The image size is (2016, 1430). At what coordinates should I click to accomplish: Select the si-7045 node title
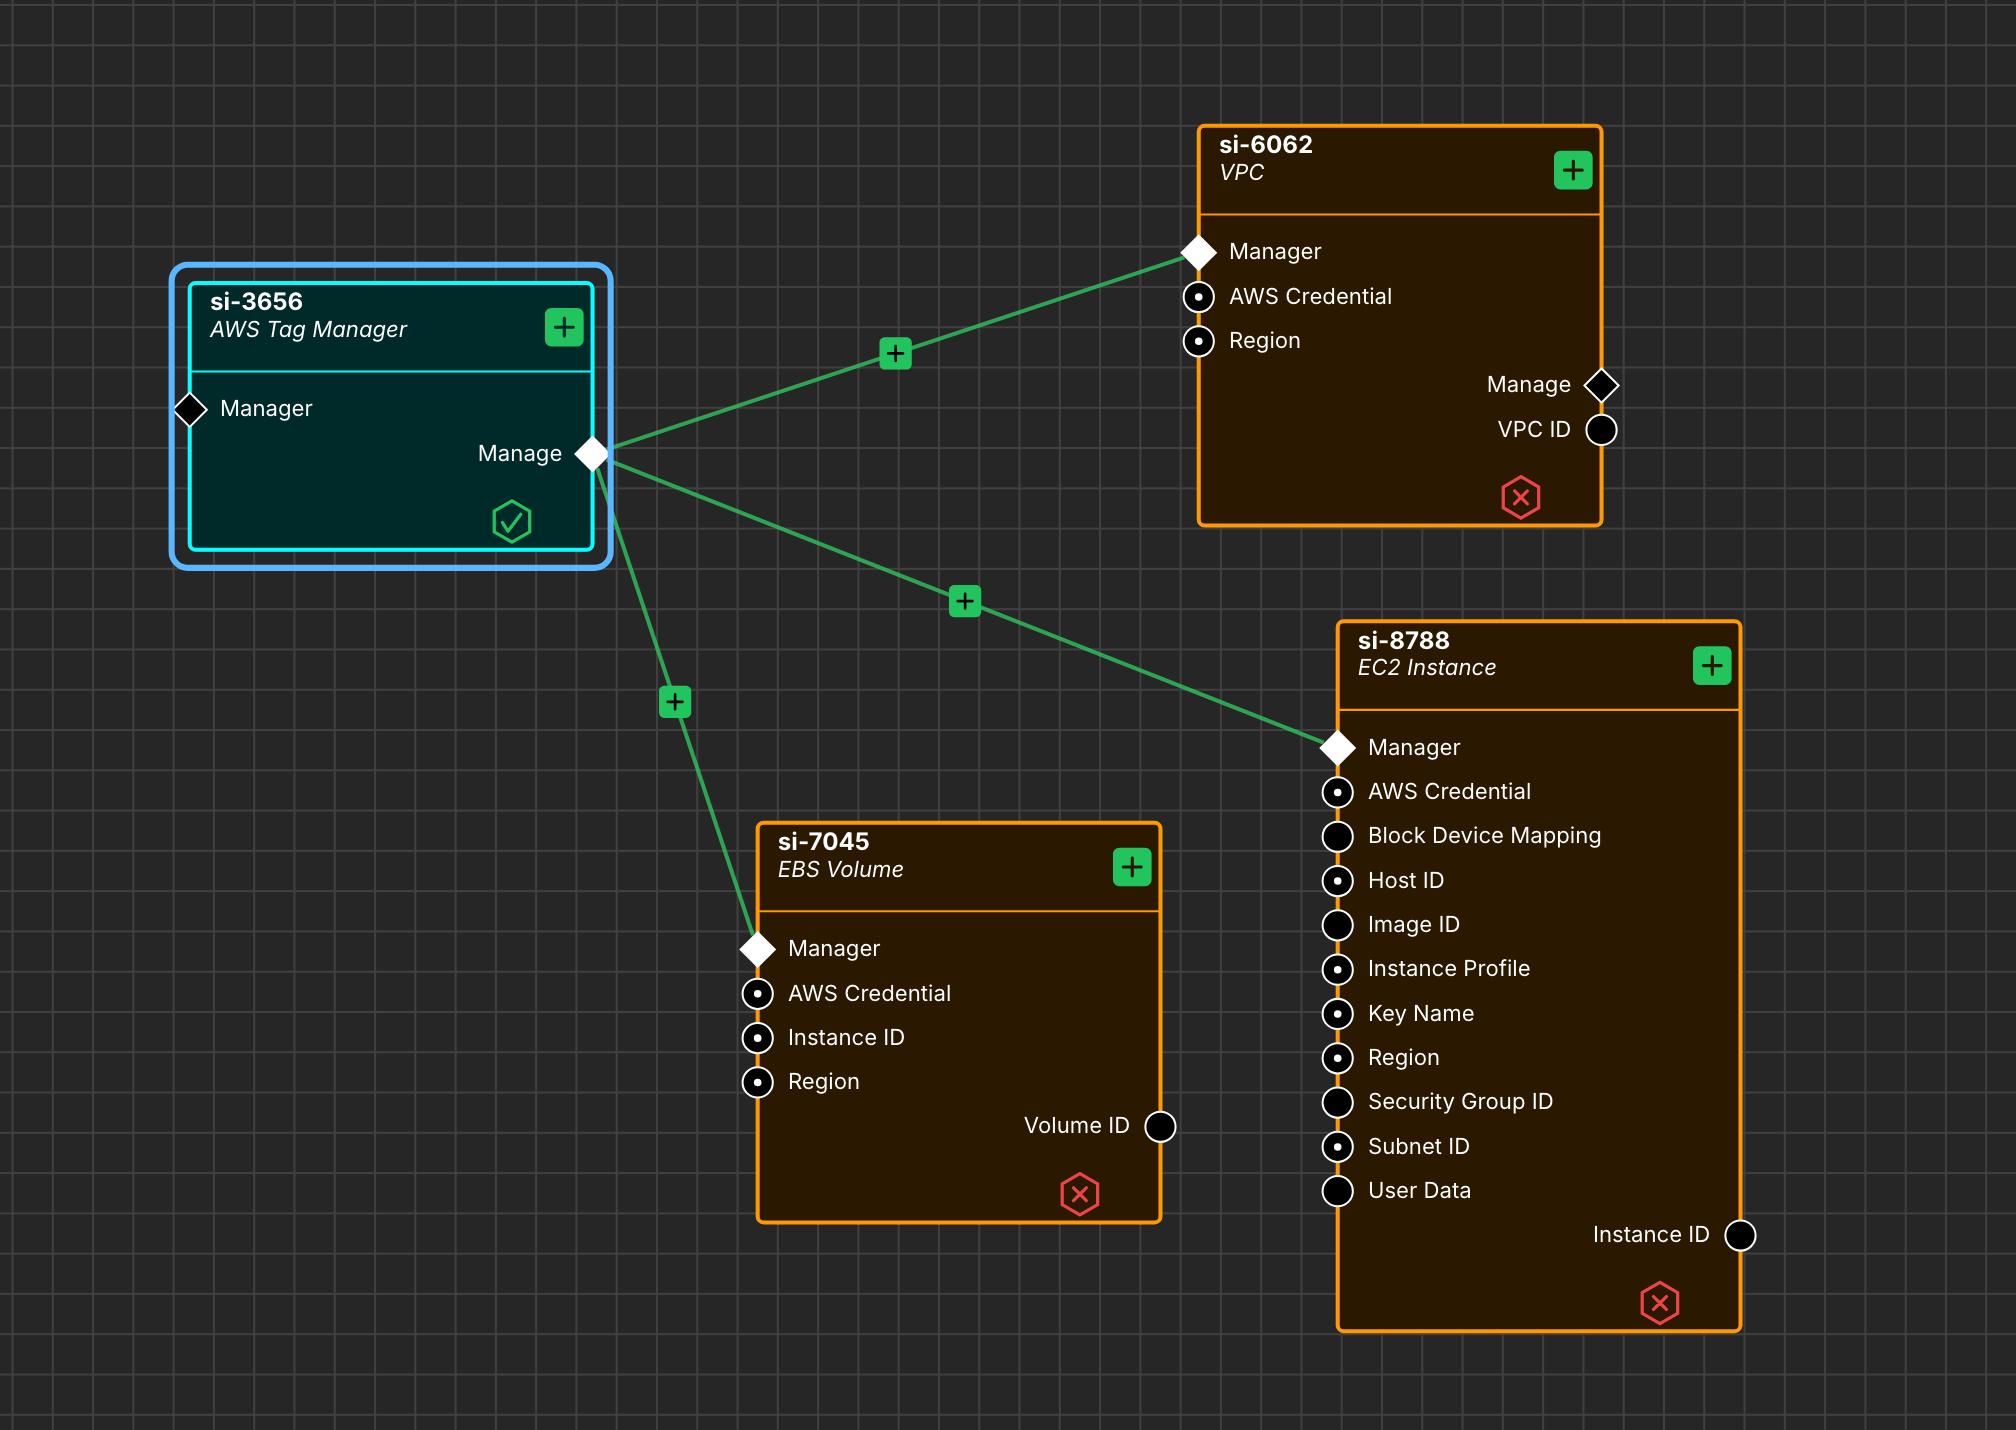point(824,841)
